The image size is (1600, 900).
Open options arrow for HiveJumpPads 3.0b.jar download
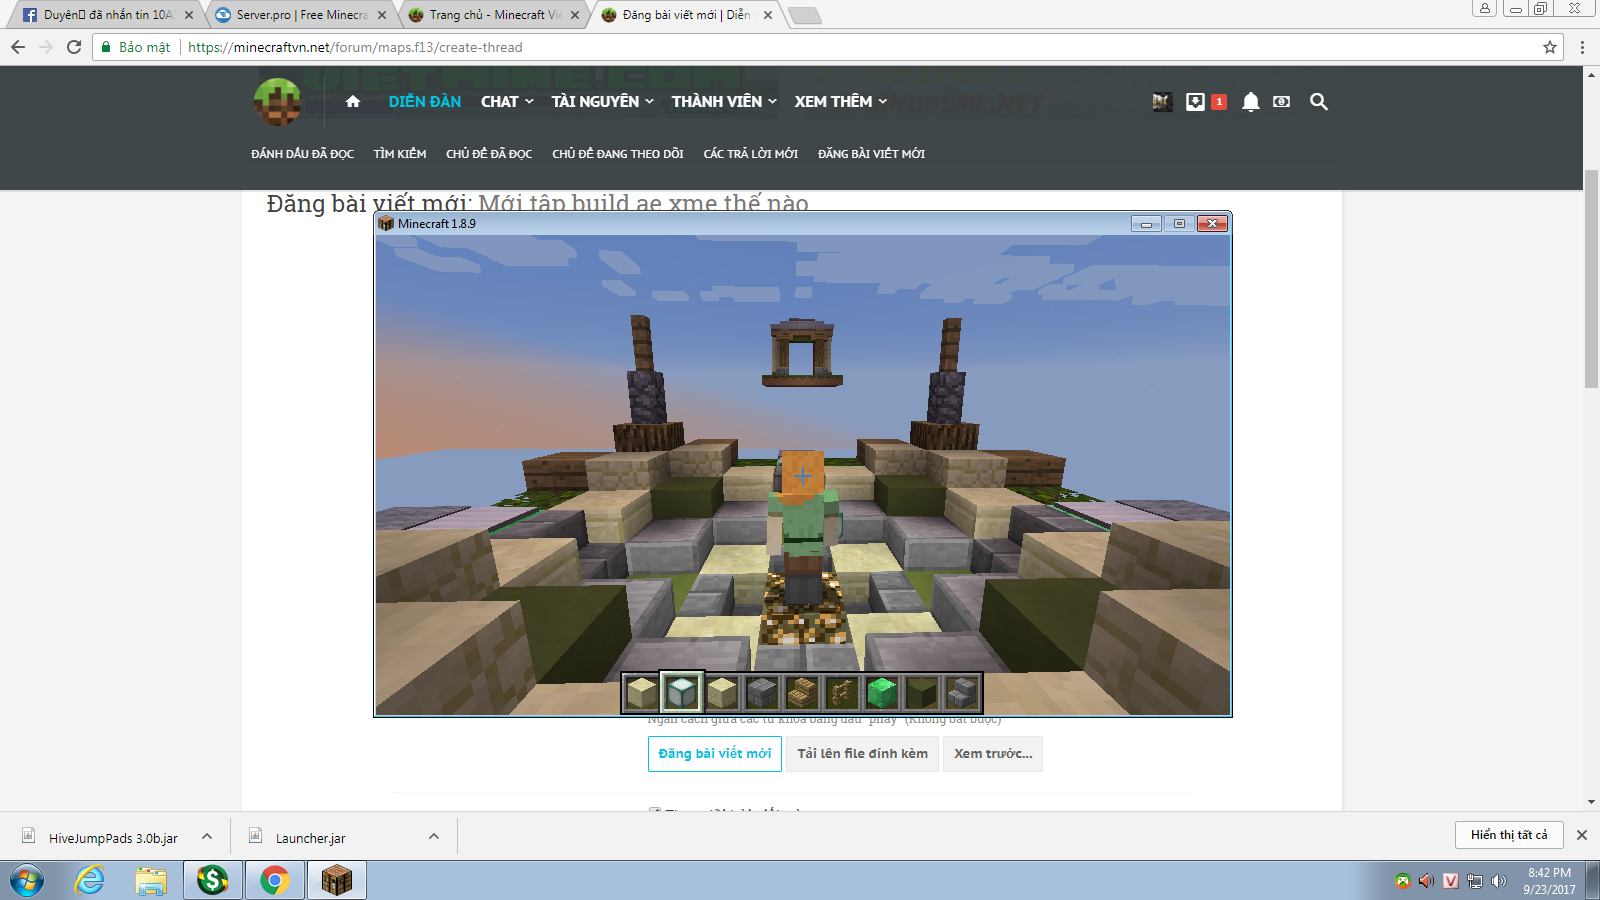[207, 837]
